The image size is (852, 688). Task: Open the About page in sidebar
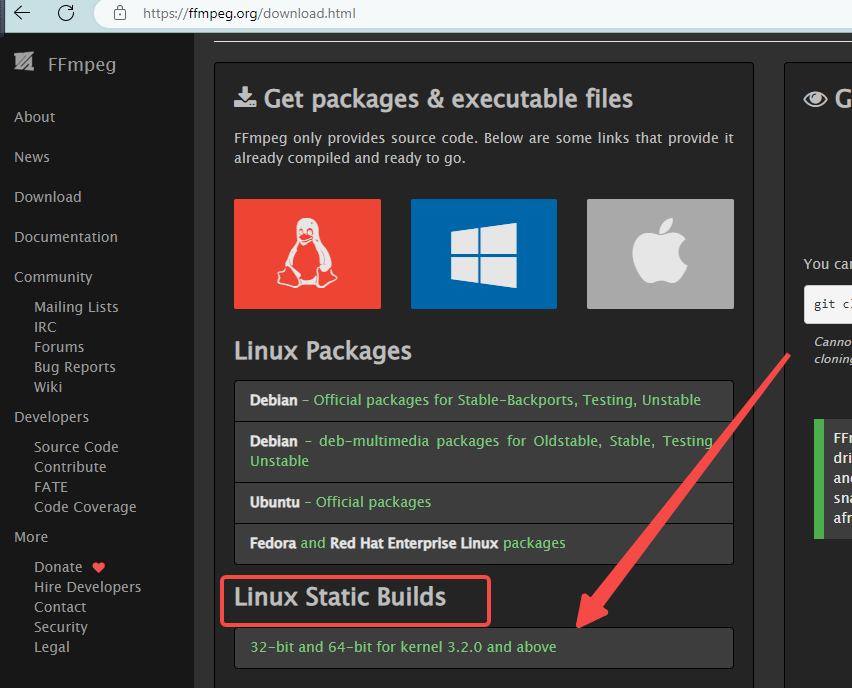pos(34,117)
